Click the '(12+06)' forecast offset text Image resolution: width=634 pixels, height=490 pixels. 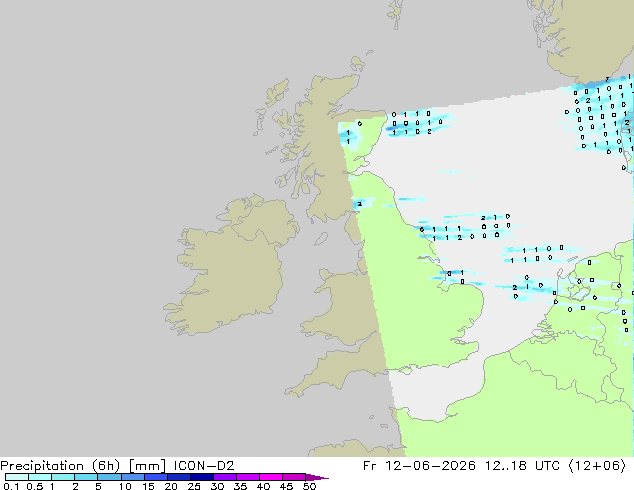tap(597, 466)
